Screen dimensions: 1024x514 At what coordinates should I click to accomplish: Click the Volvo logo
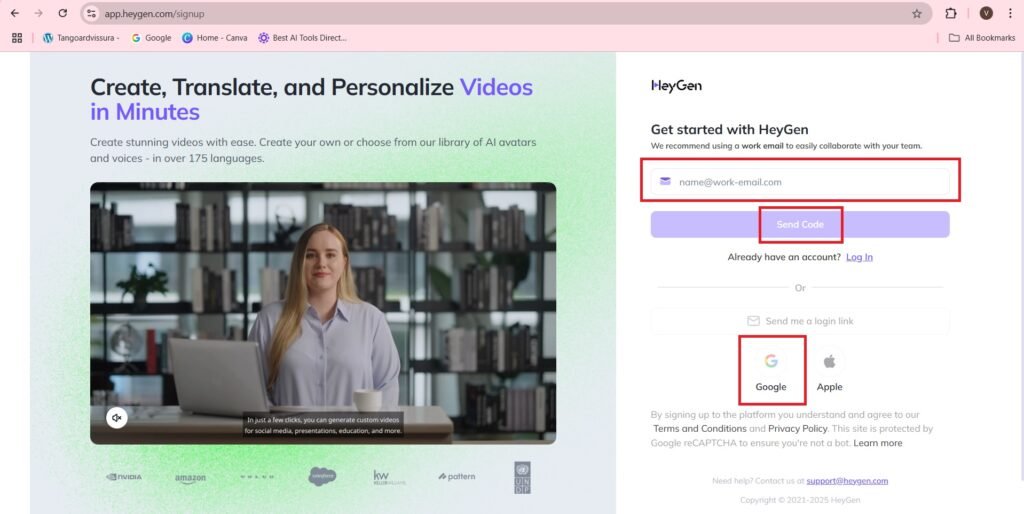pyautogui.click(x=257, y=477)
